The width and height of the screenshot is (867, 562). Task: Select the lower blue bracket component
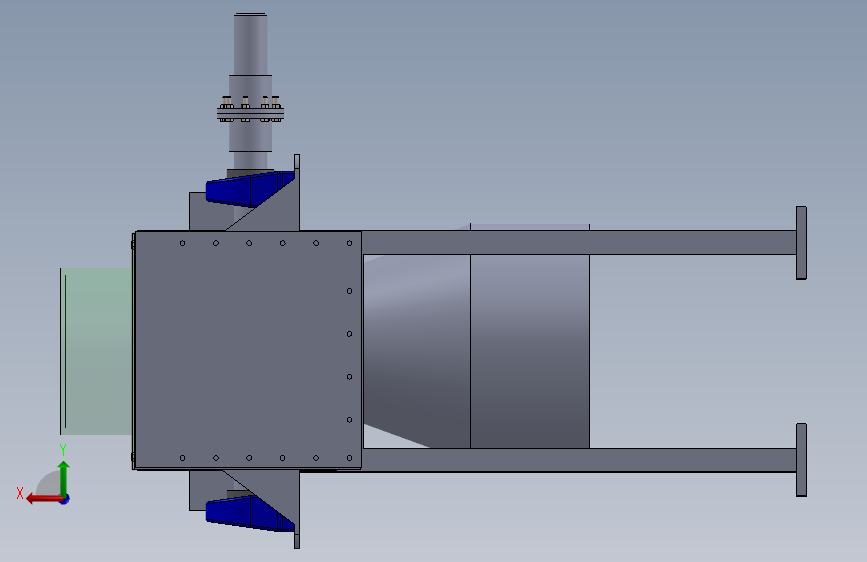(249, 513)
